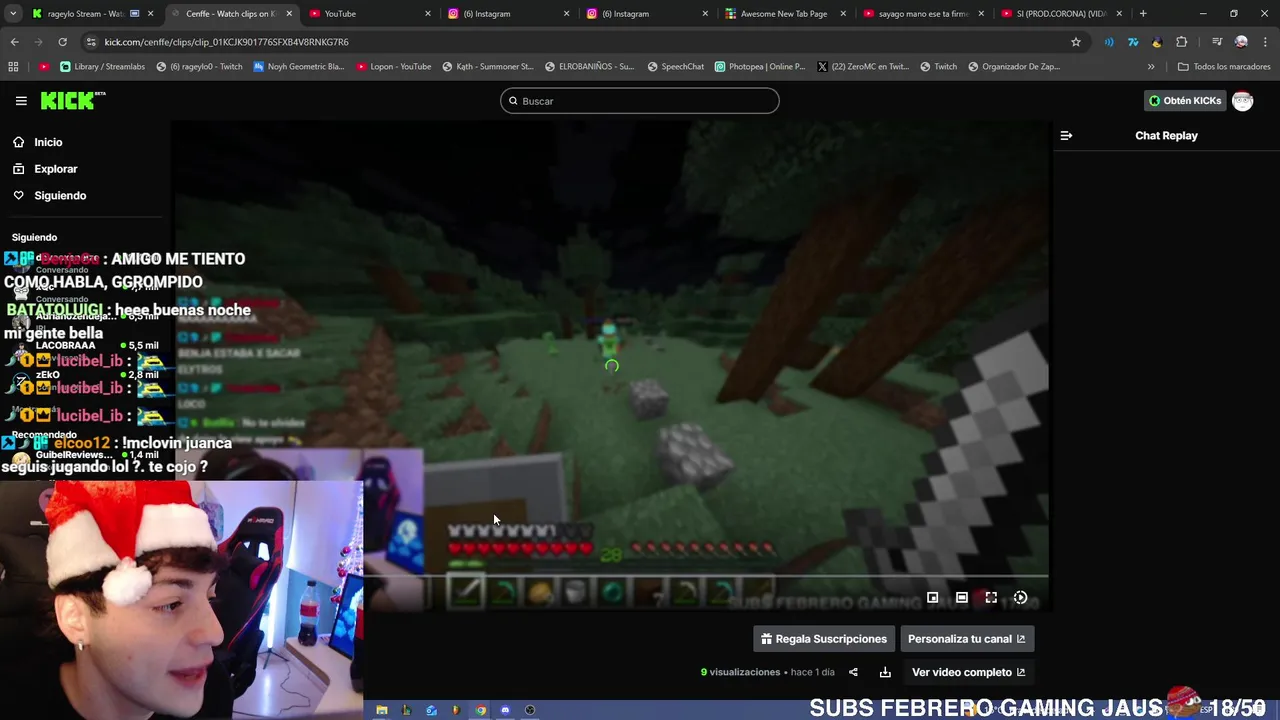This screenshot has width=1280, height=720.
Task: Go forward with the browser forward arrow
Action: tap(39, 42)
